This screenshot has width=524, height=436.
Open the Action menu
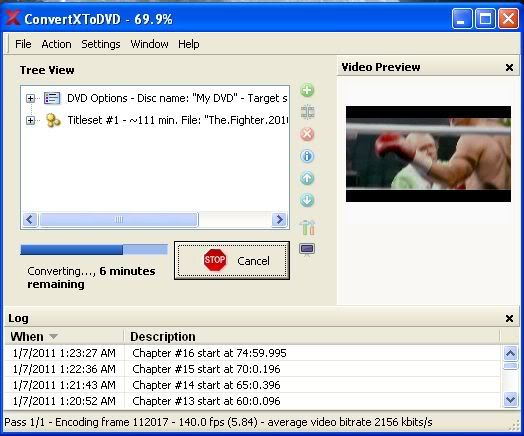tap(56, 44)
